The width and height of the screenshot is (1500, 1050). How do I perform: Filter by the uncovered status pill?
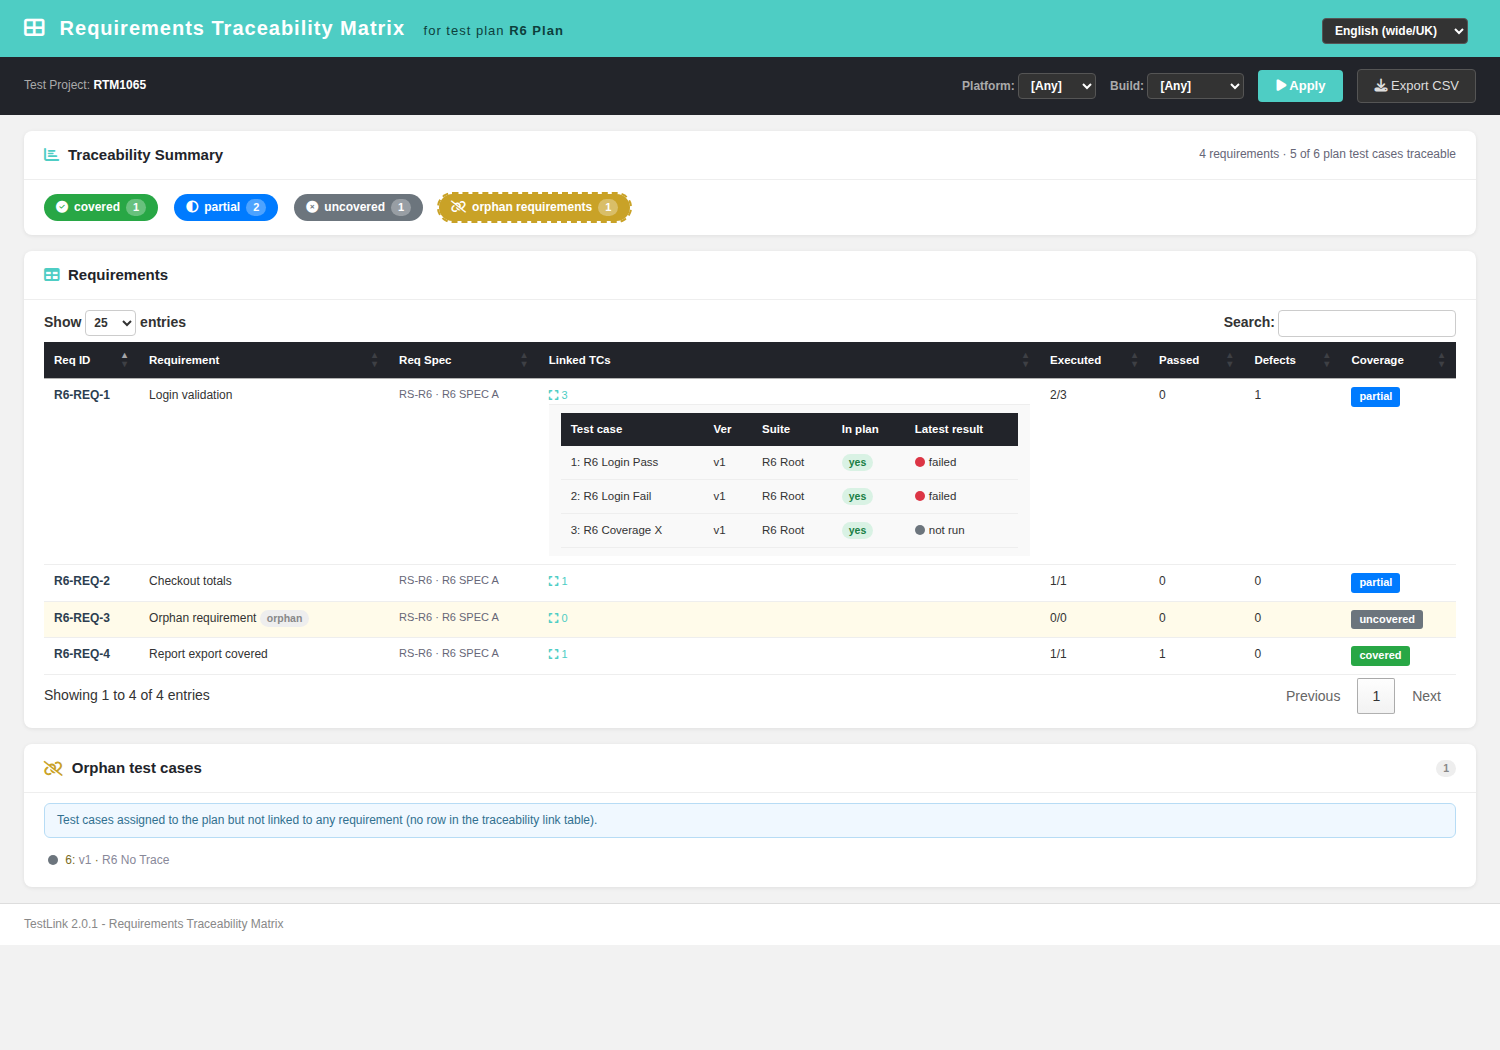pos(358,207)
